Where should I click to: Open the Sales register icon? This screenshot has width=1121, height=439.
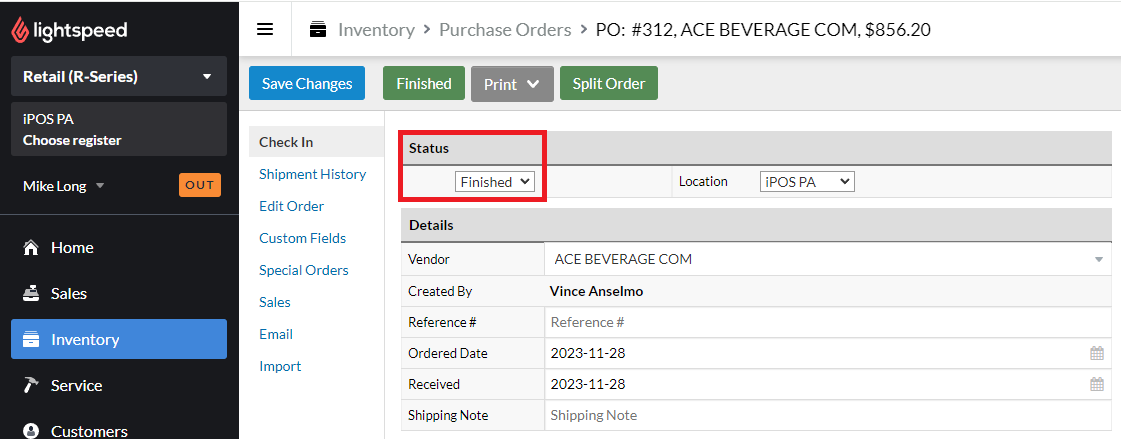(x=31, y=293)
